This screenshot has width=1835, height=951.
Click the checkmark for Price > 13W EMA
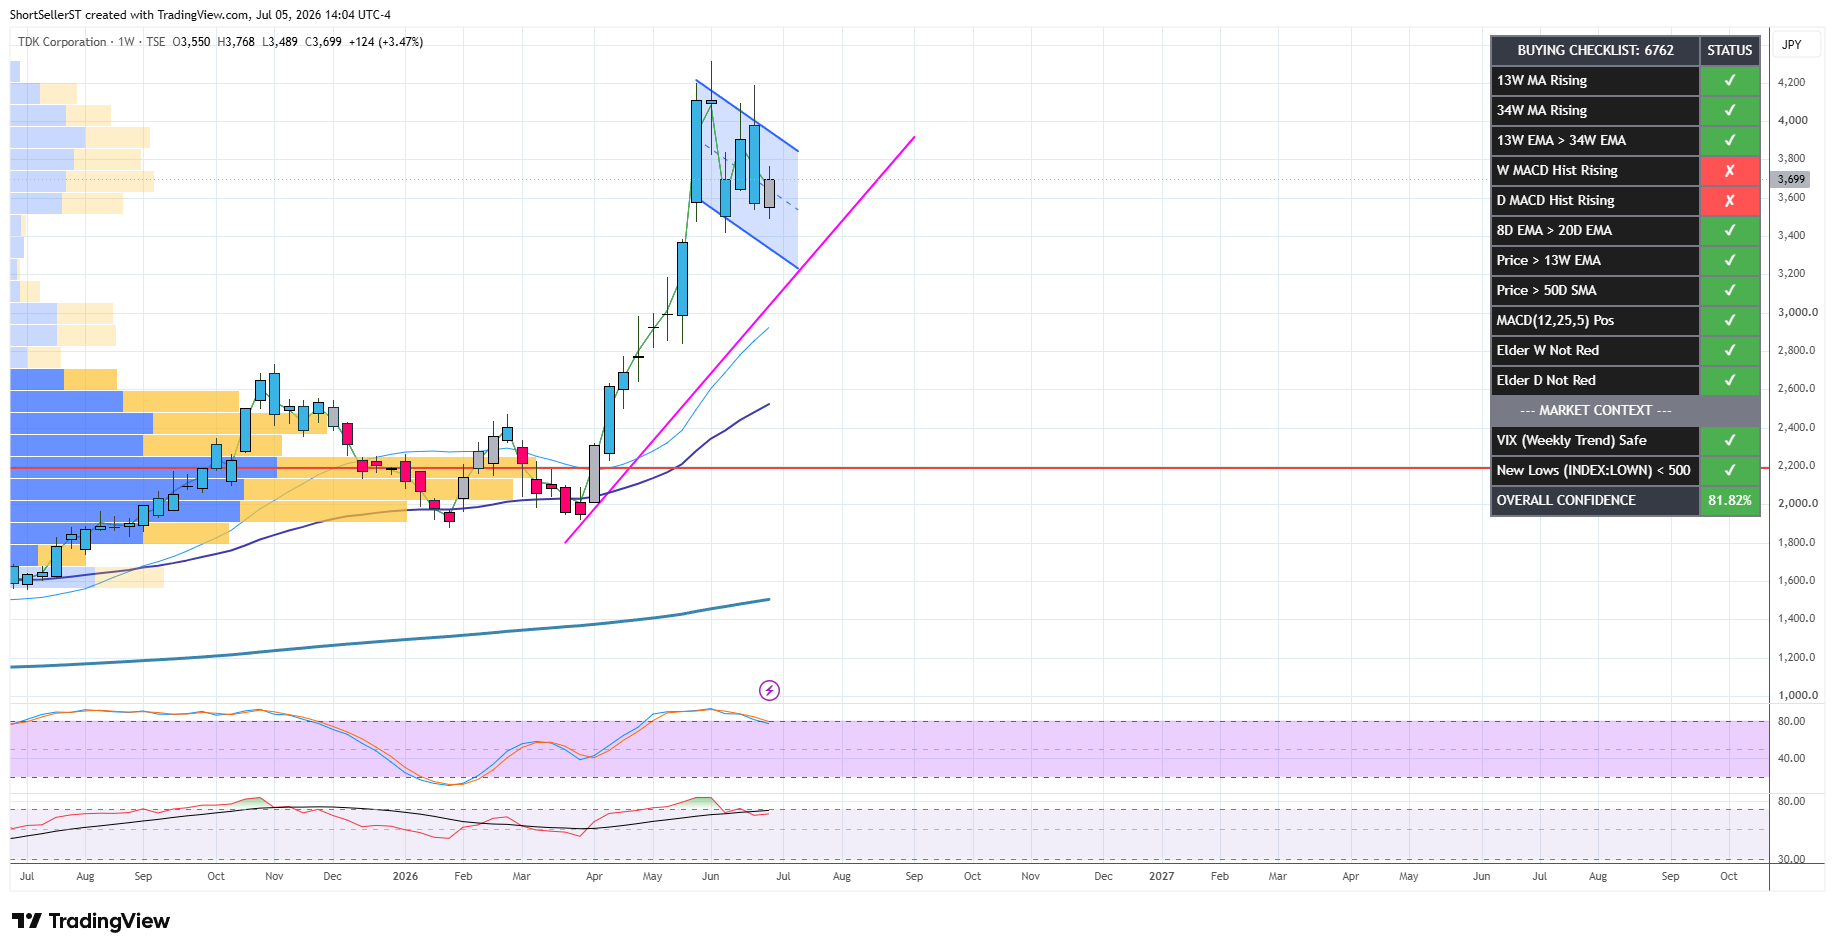click(1729, 260)
